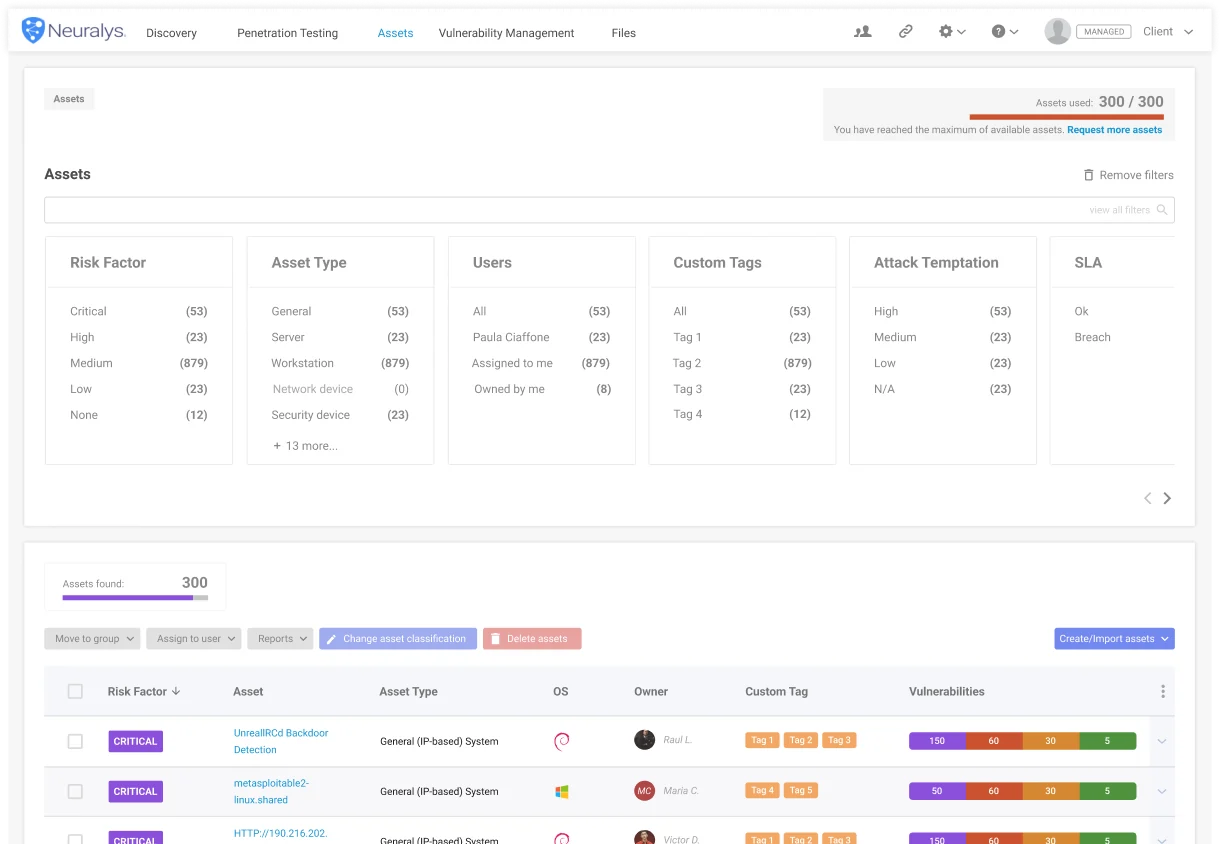This screenshot has width=1220, height=844.
Task: Click the link chain icon in header
Action: 905,31
